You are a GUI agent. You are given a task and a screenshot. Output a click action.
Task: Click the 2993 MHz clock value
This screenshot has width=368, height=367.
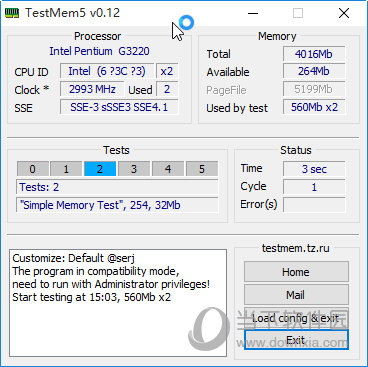point(92,89)
